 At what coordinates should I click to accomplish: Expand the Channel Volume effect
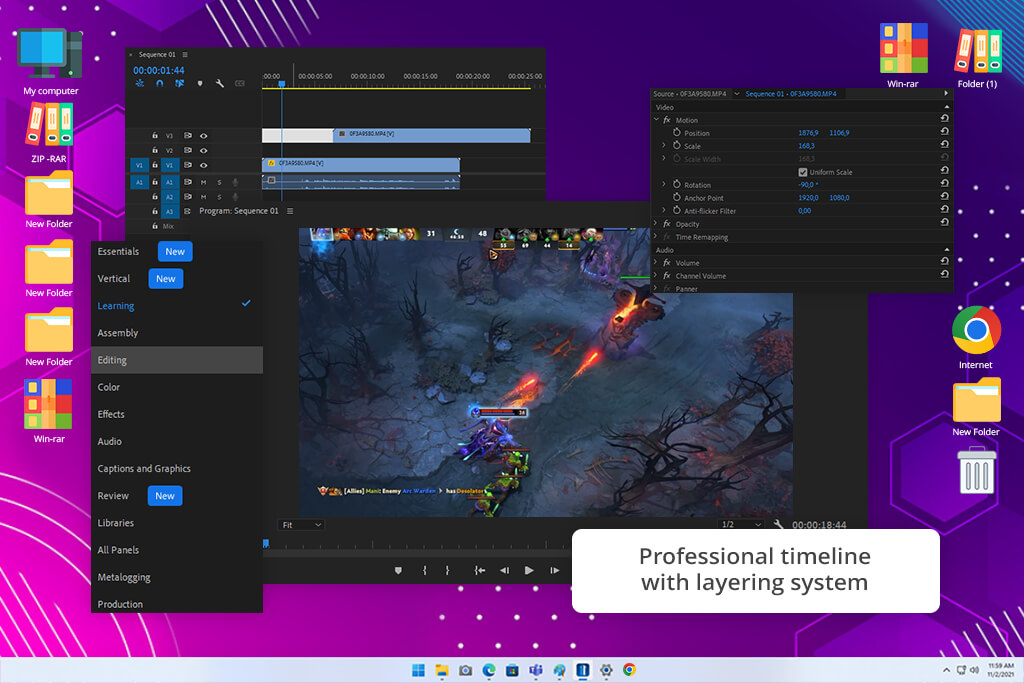pos(656,276)
